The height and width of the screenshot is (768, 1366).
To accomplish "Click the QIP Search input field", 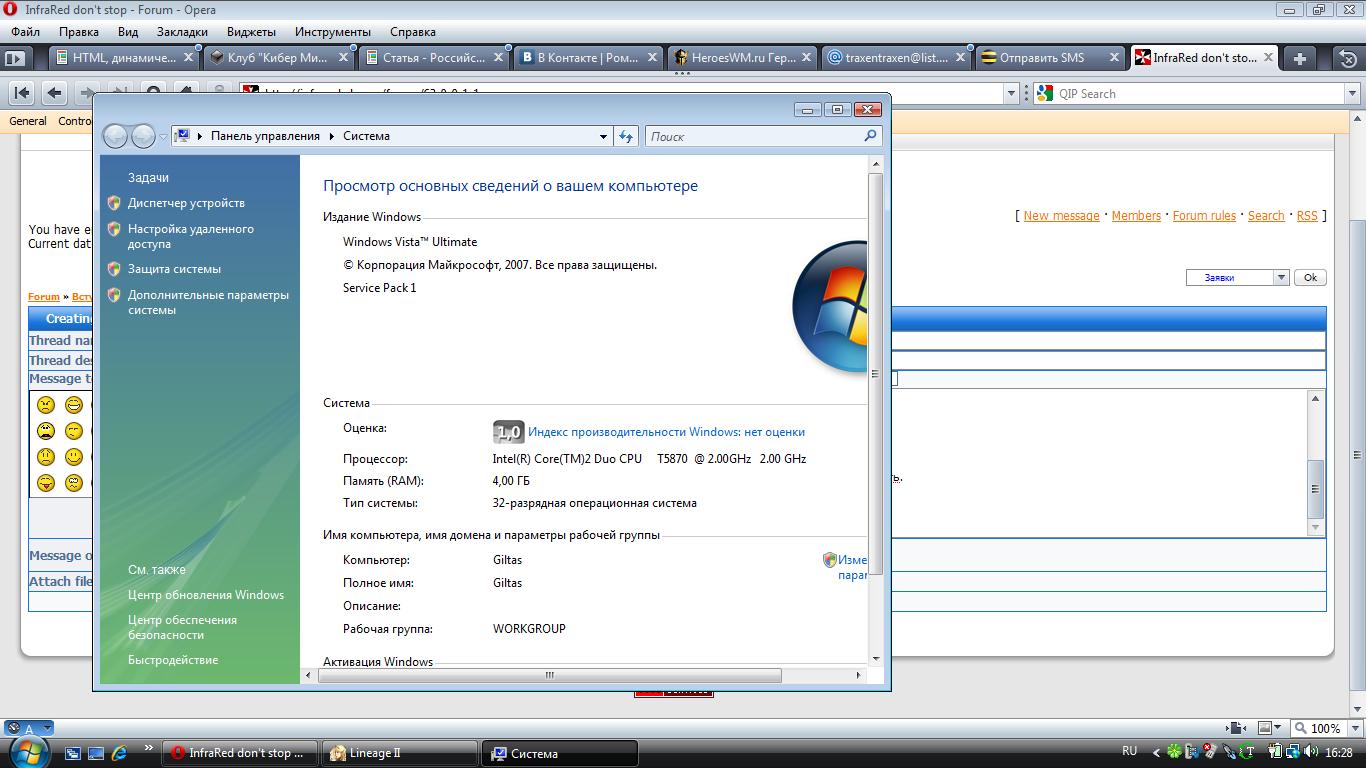I will tap(1200, 93).
